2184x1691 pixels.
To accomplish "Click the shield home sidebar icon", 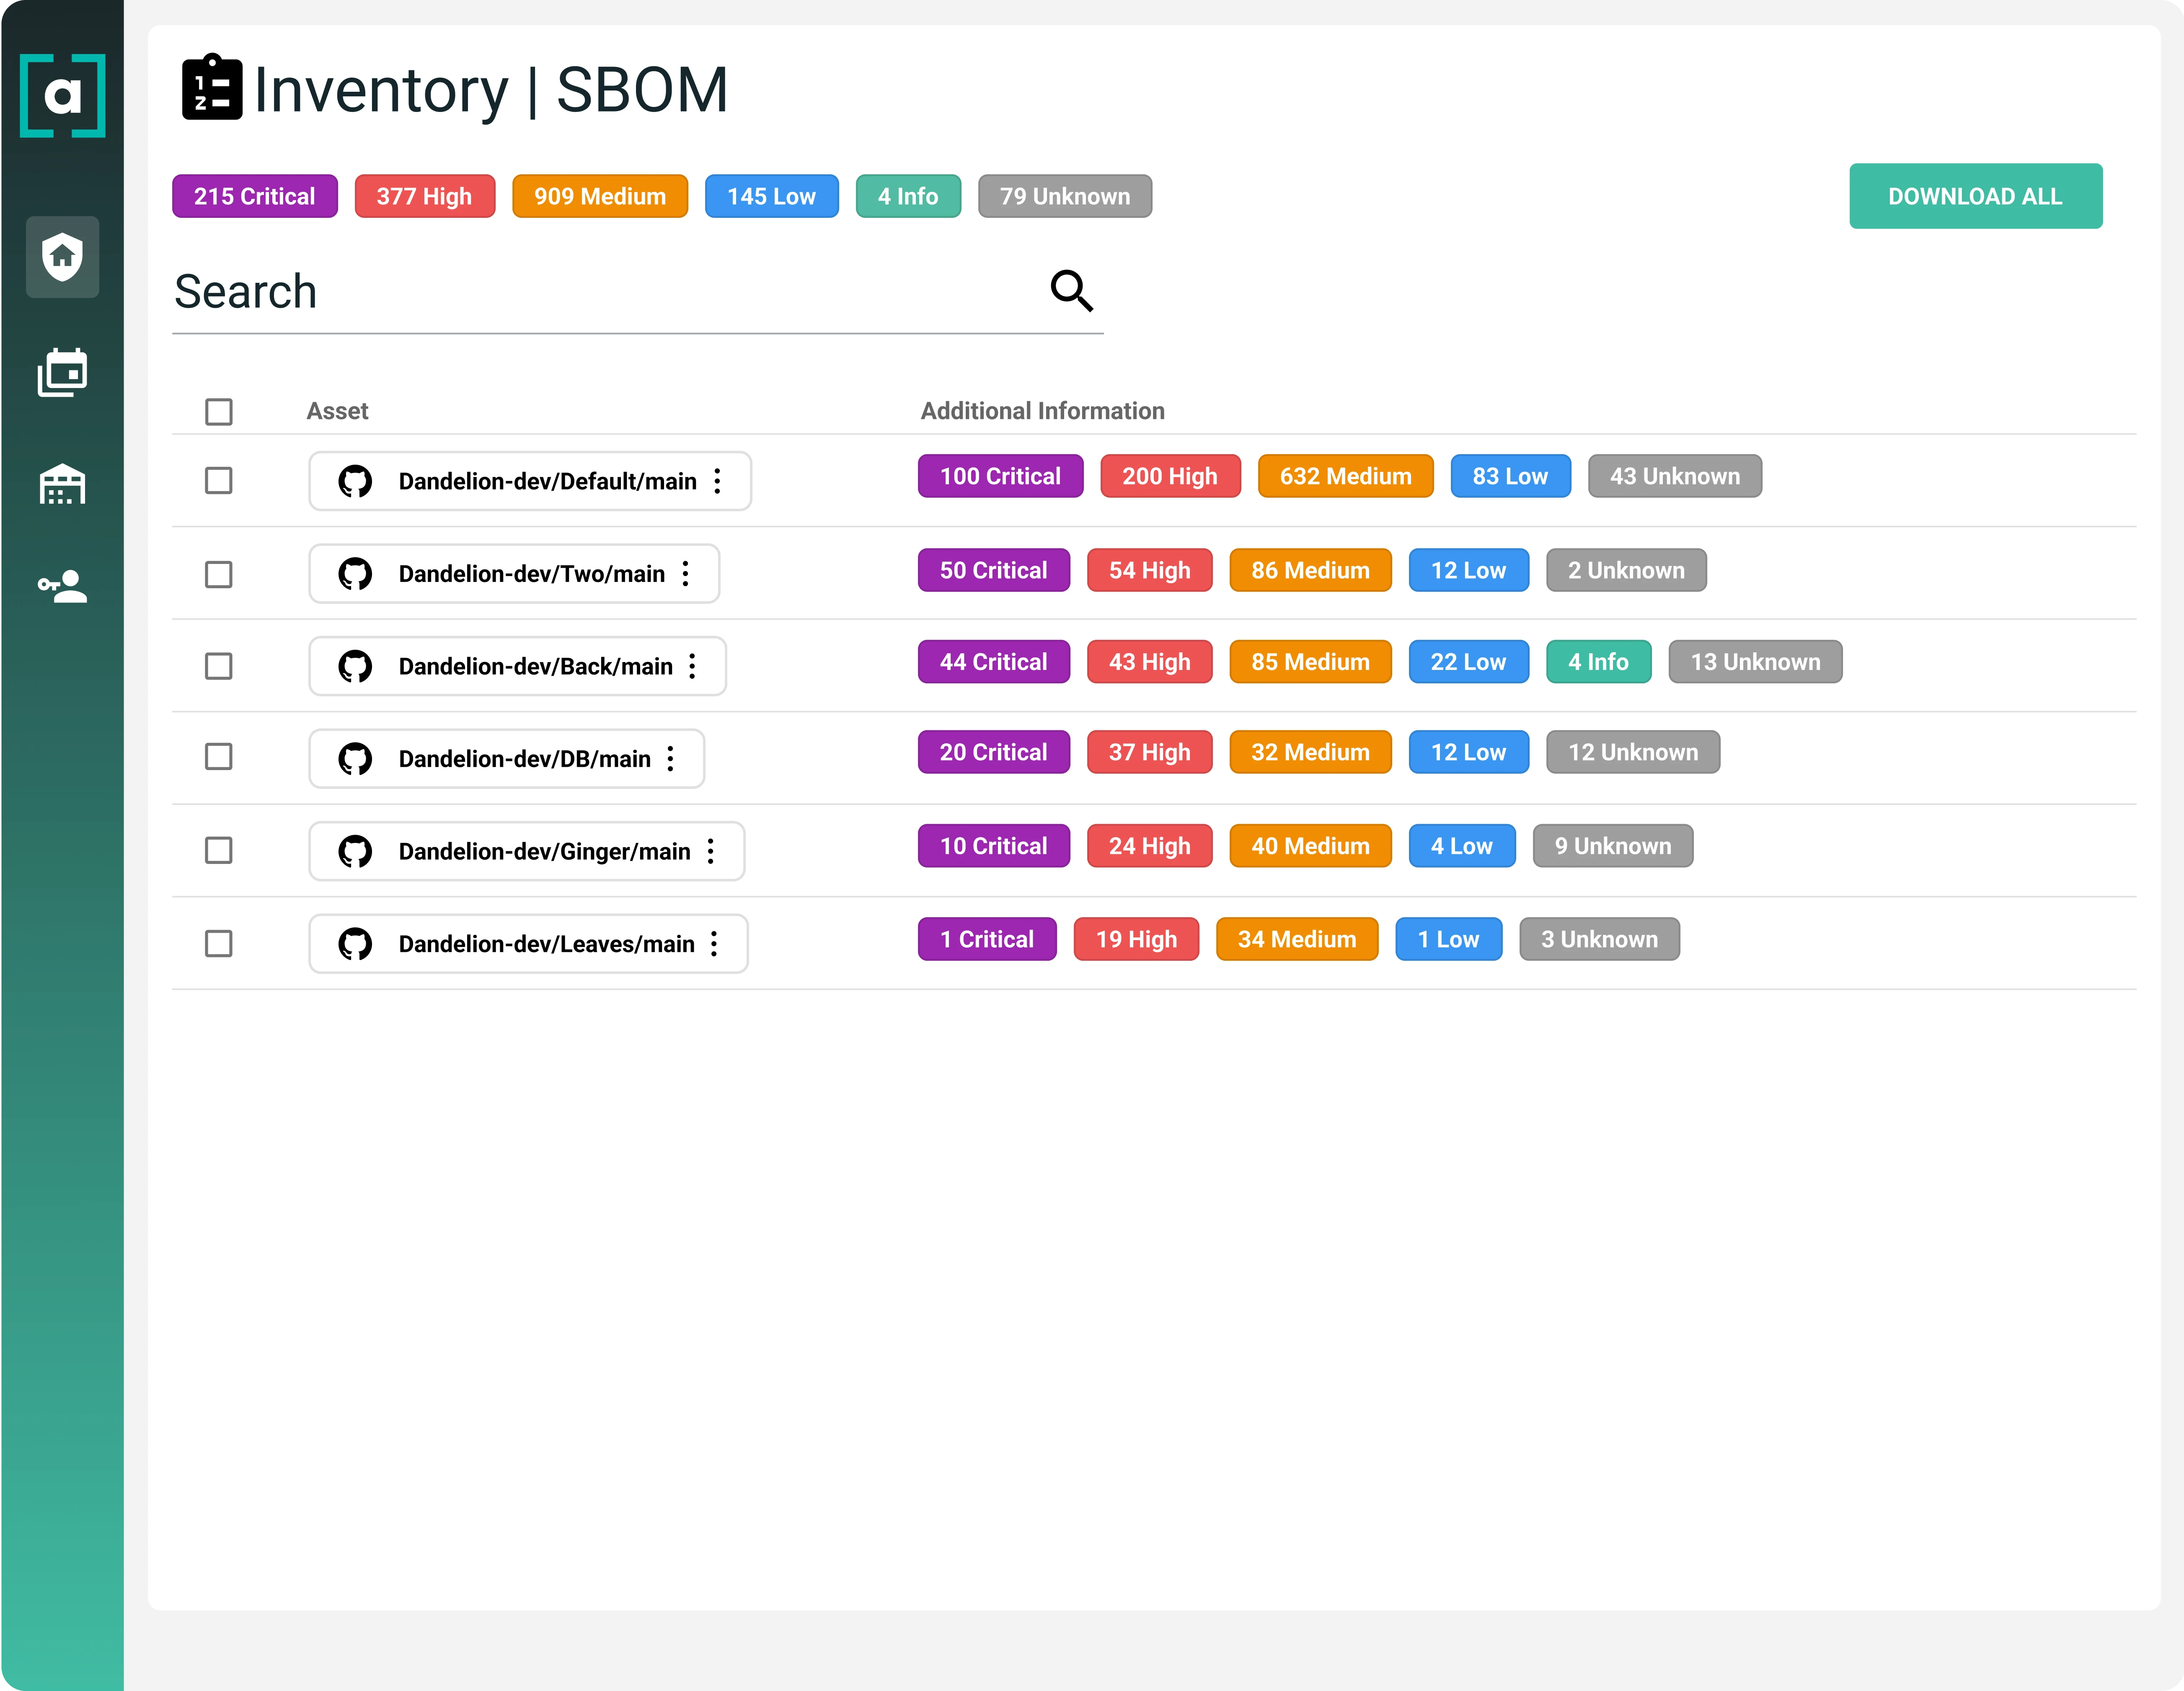I will click(x=62, y=257).
